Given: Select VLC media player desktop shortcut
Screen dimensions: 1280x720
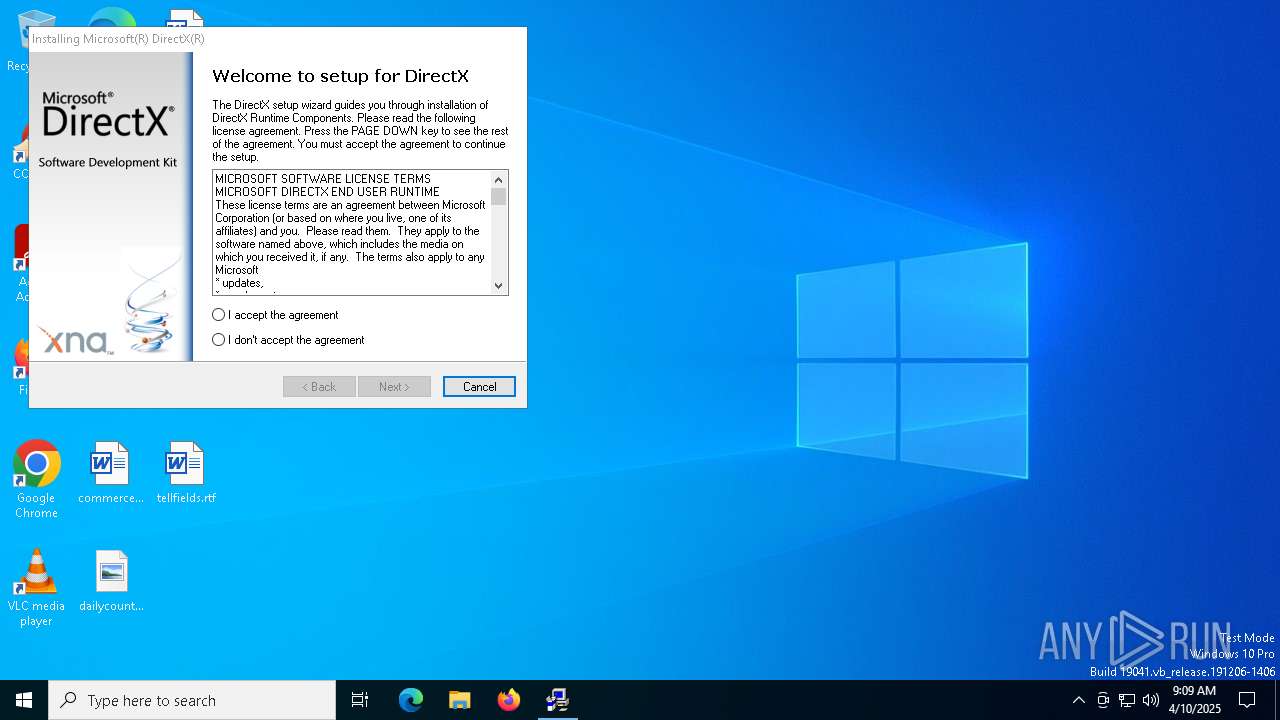Looking at the screenshot, I should tap(36, 588).
